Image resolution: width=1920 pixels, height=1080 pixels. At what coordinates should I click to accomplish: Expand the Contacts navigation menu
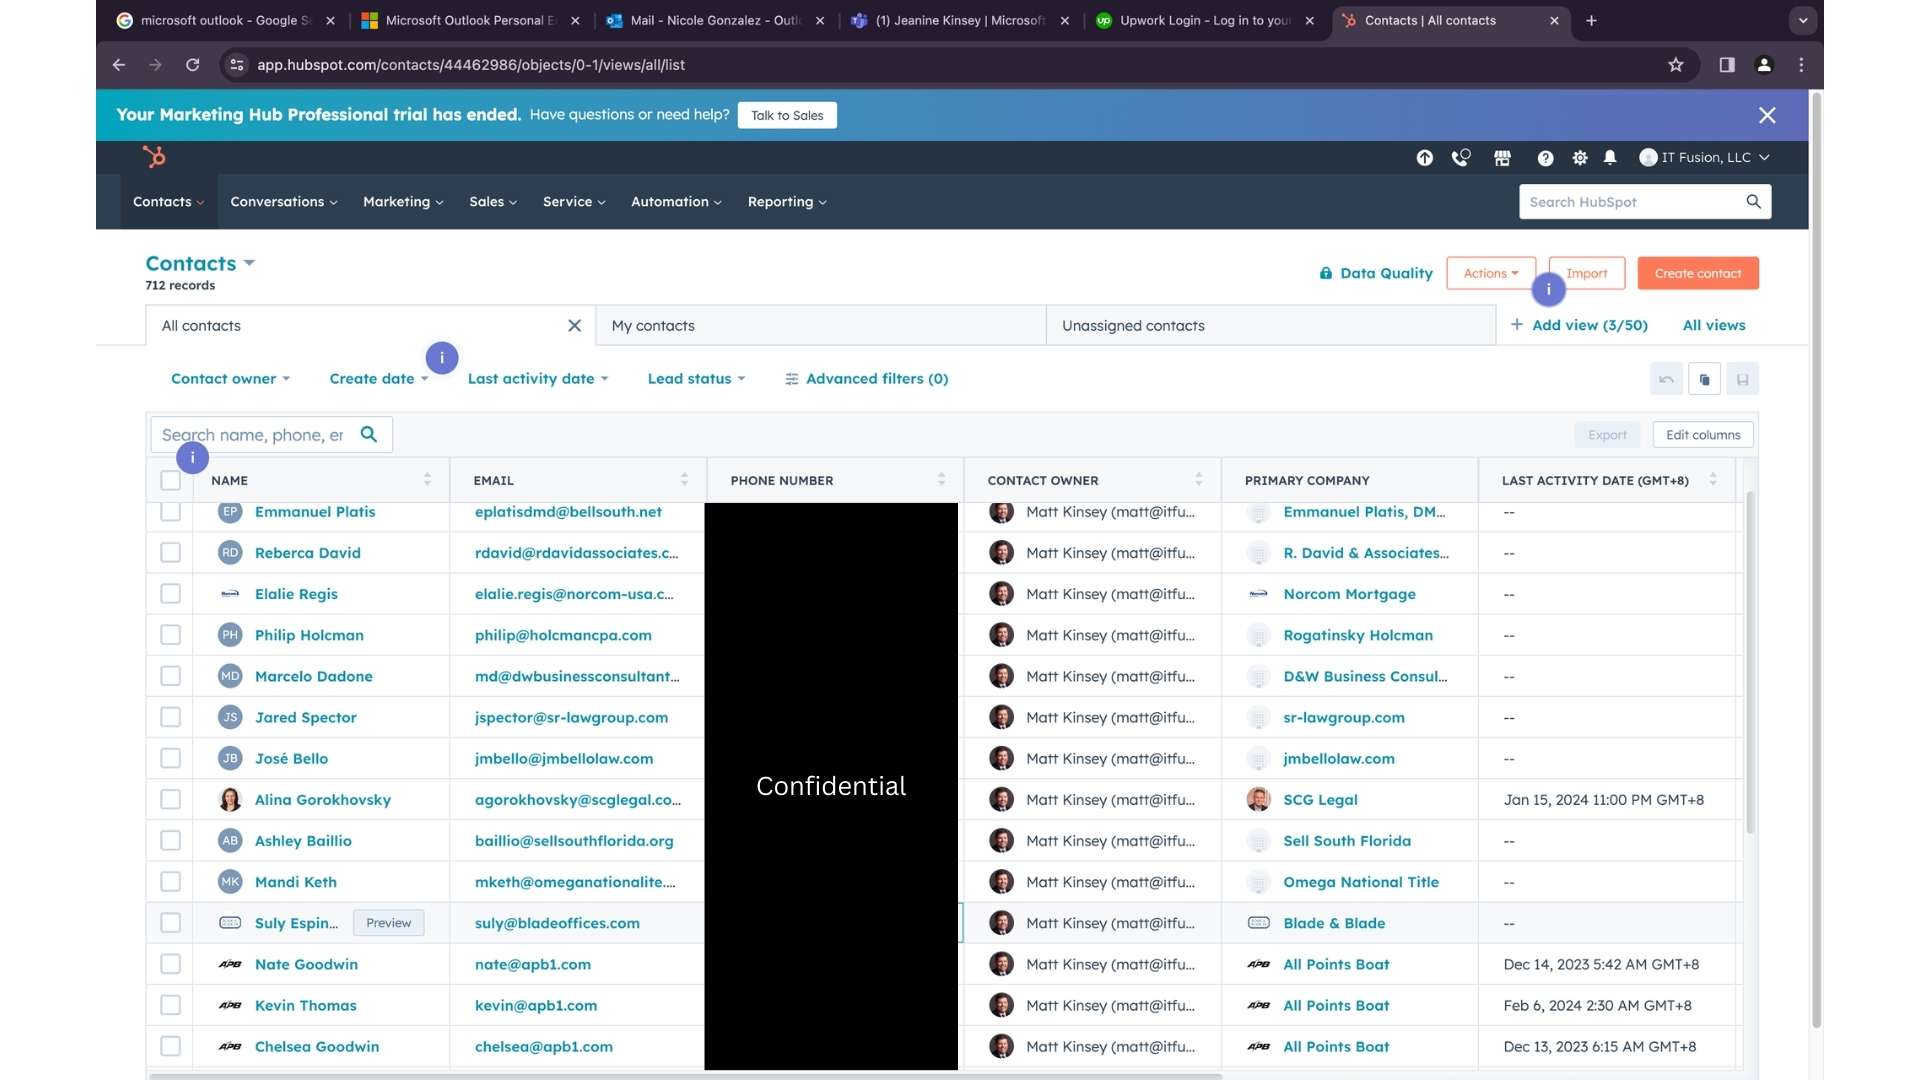[x=168, y=202]
